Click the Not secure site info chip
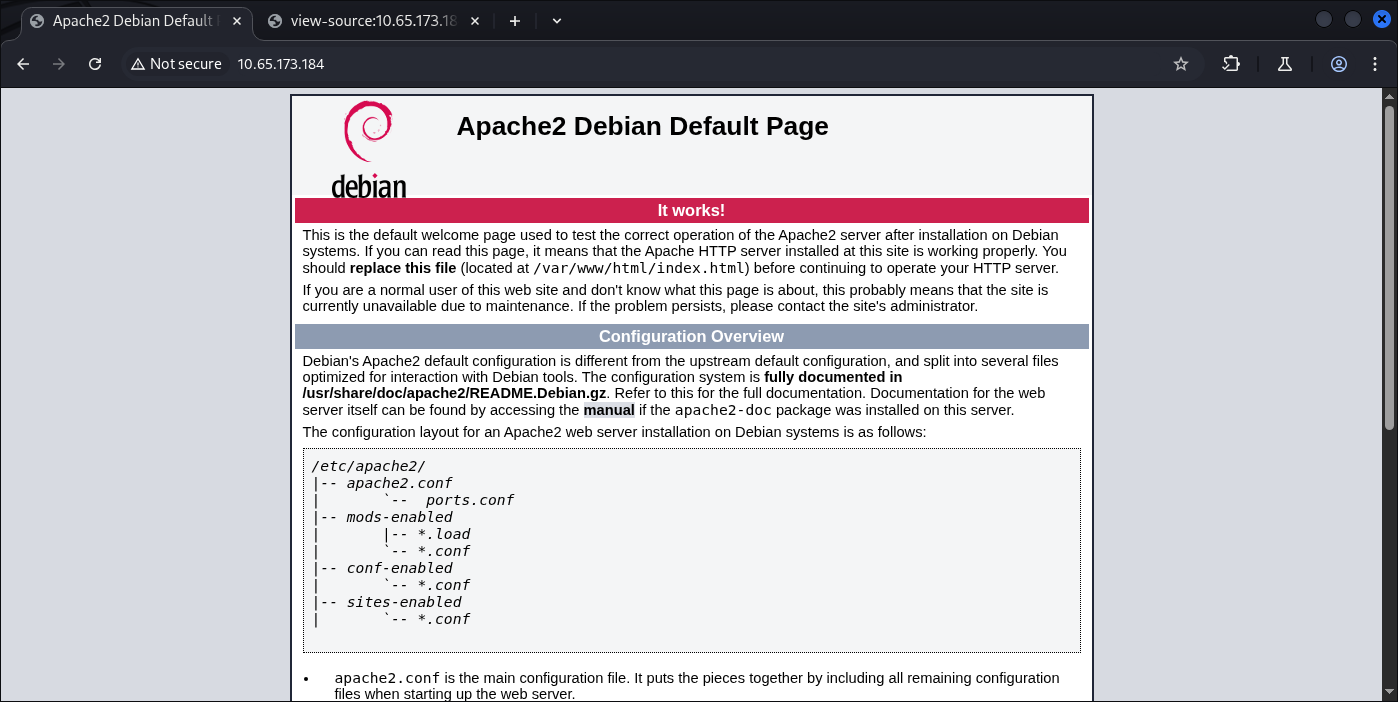 click(x=176, y=64)
